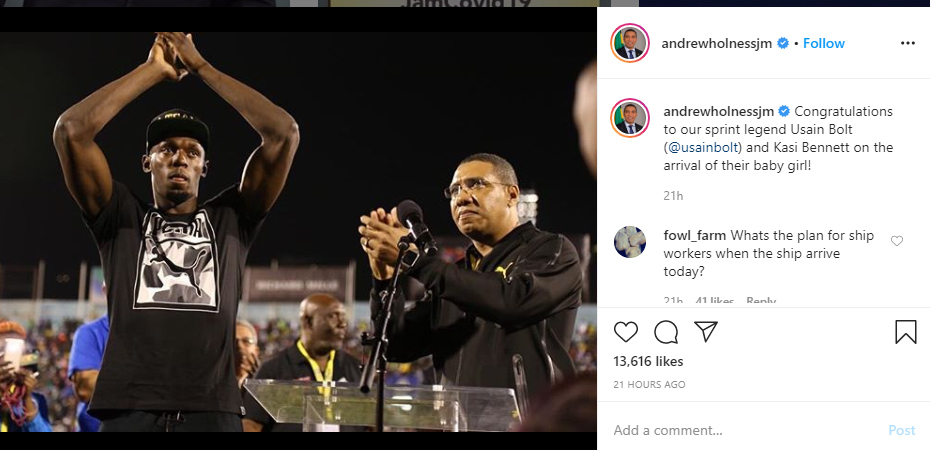Image resolution: width=930 pixels, height=450 pixels.
Task: Follow the andrewholnessjm account
Action: point(824,43)
